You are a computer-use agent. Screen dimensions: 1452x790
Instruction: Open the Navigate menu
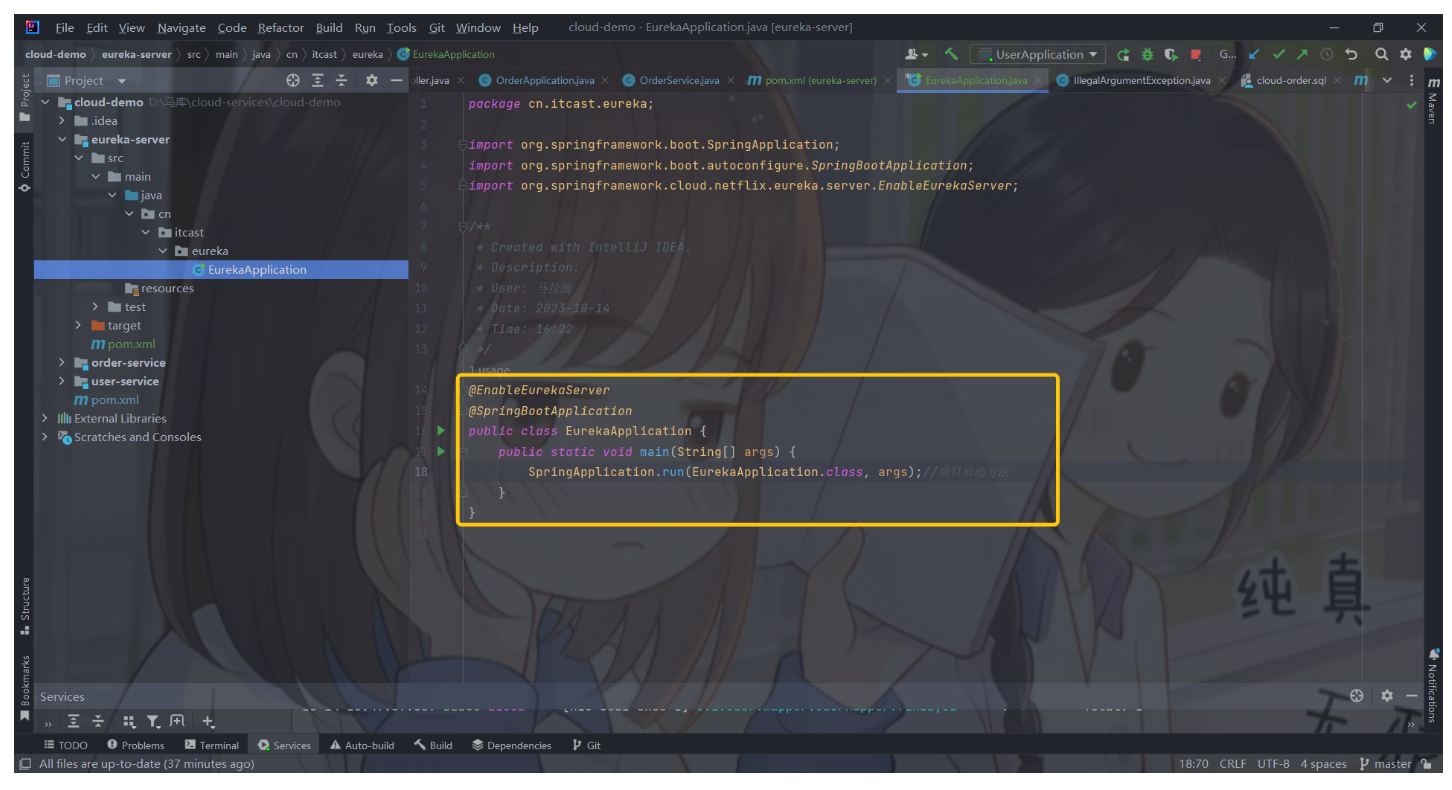[181, 27]
